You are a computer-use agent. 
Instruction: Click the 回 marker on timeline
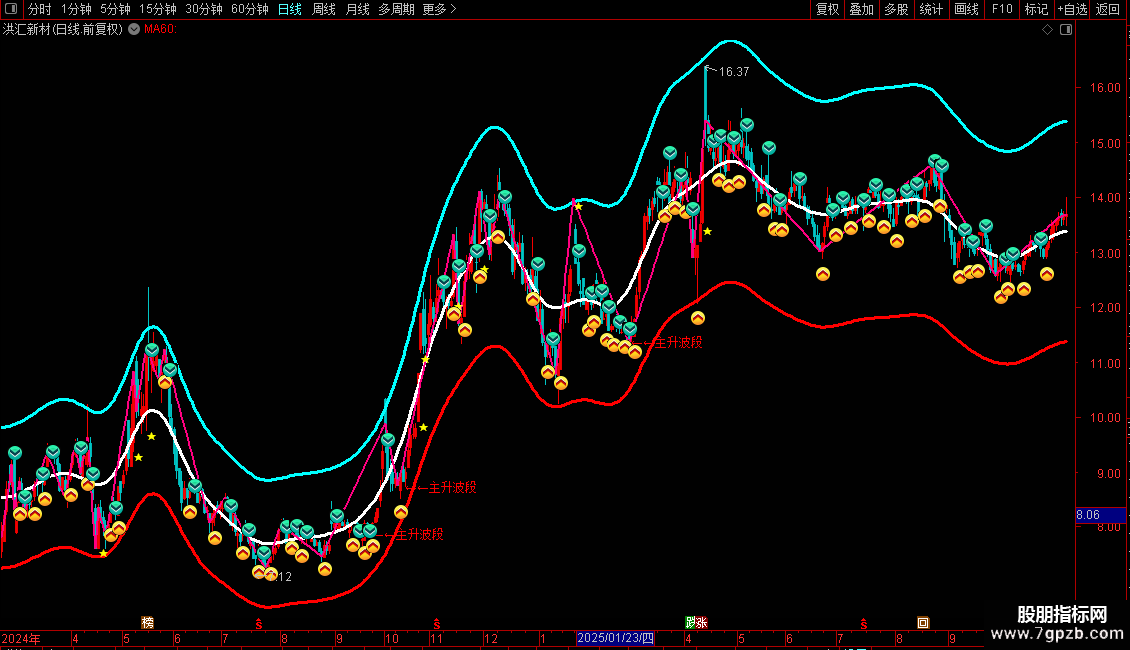click(x=923, y=622)
